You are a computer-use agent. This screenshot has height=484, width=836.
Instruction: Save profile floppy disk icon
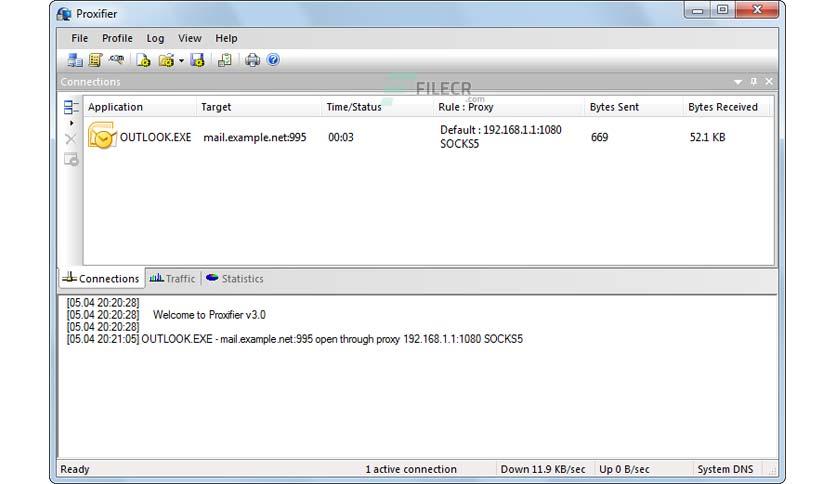pos(197,60)
